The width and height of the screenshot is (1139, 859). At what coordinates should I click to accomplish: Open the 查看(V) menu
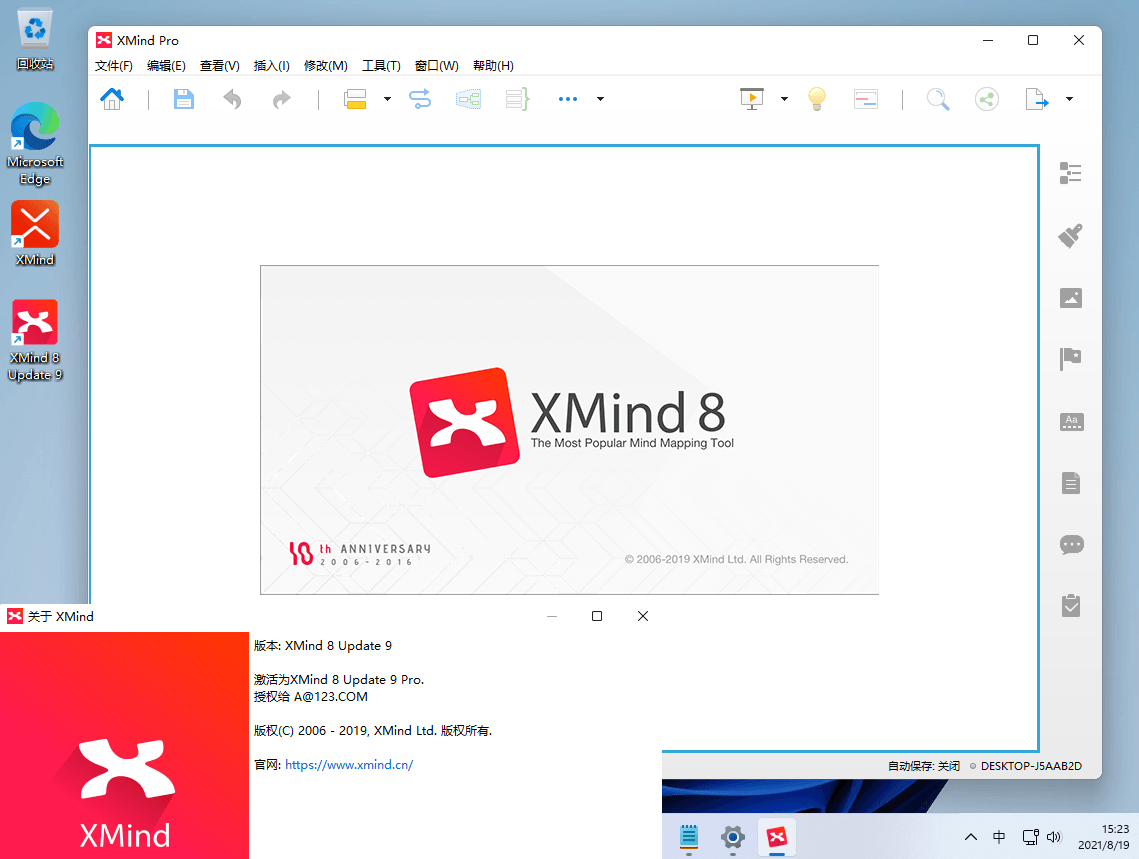pyautogui.click(x=219, y=65)
